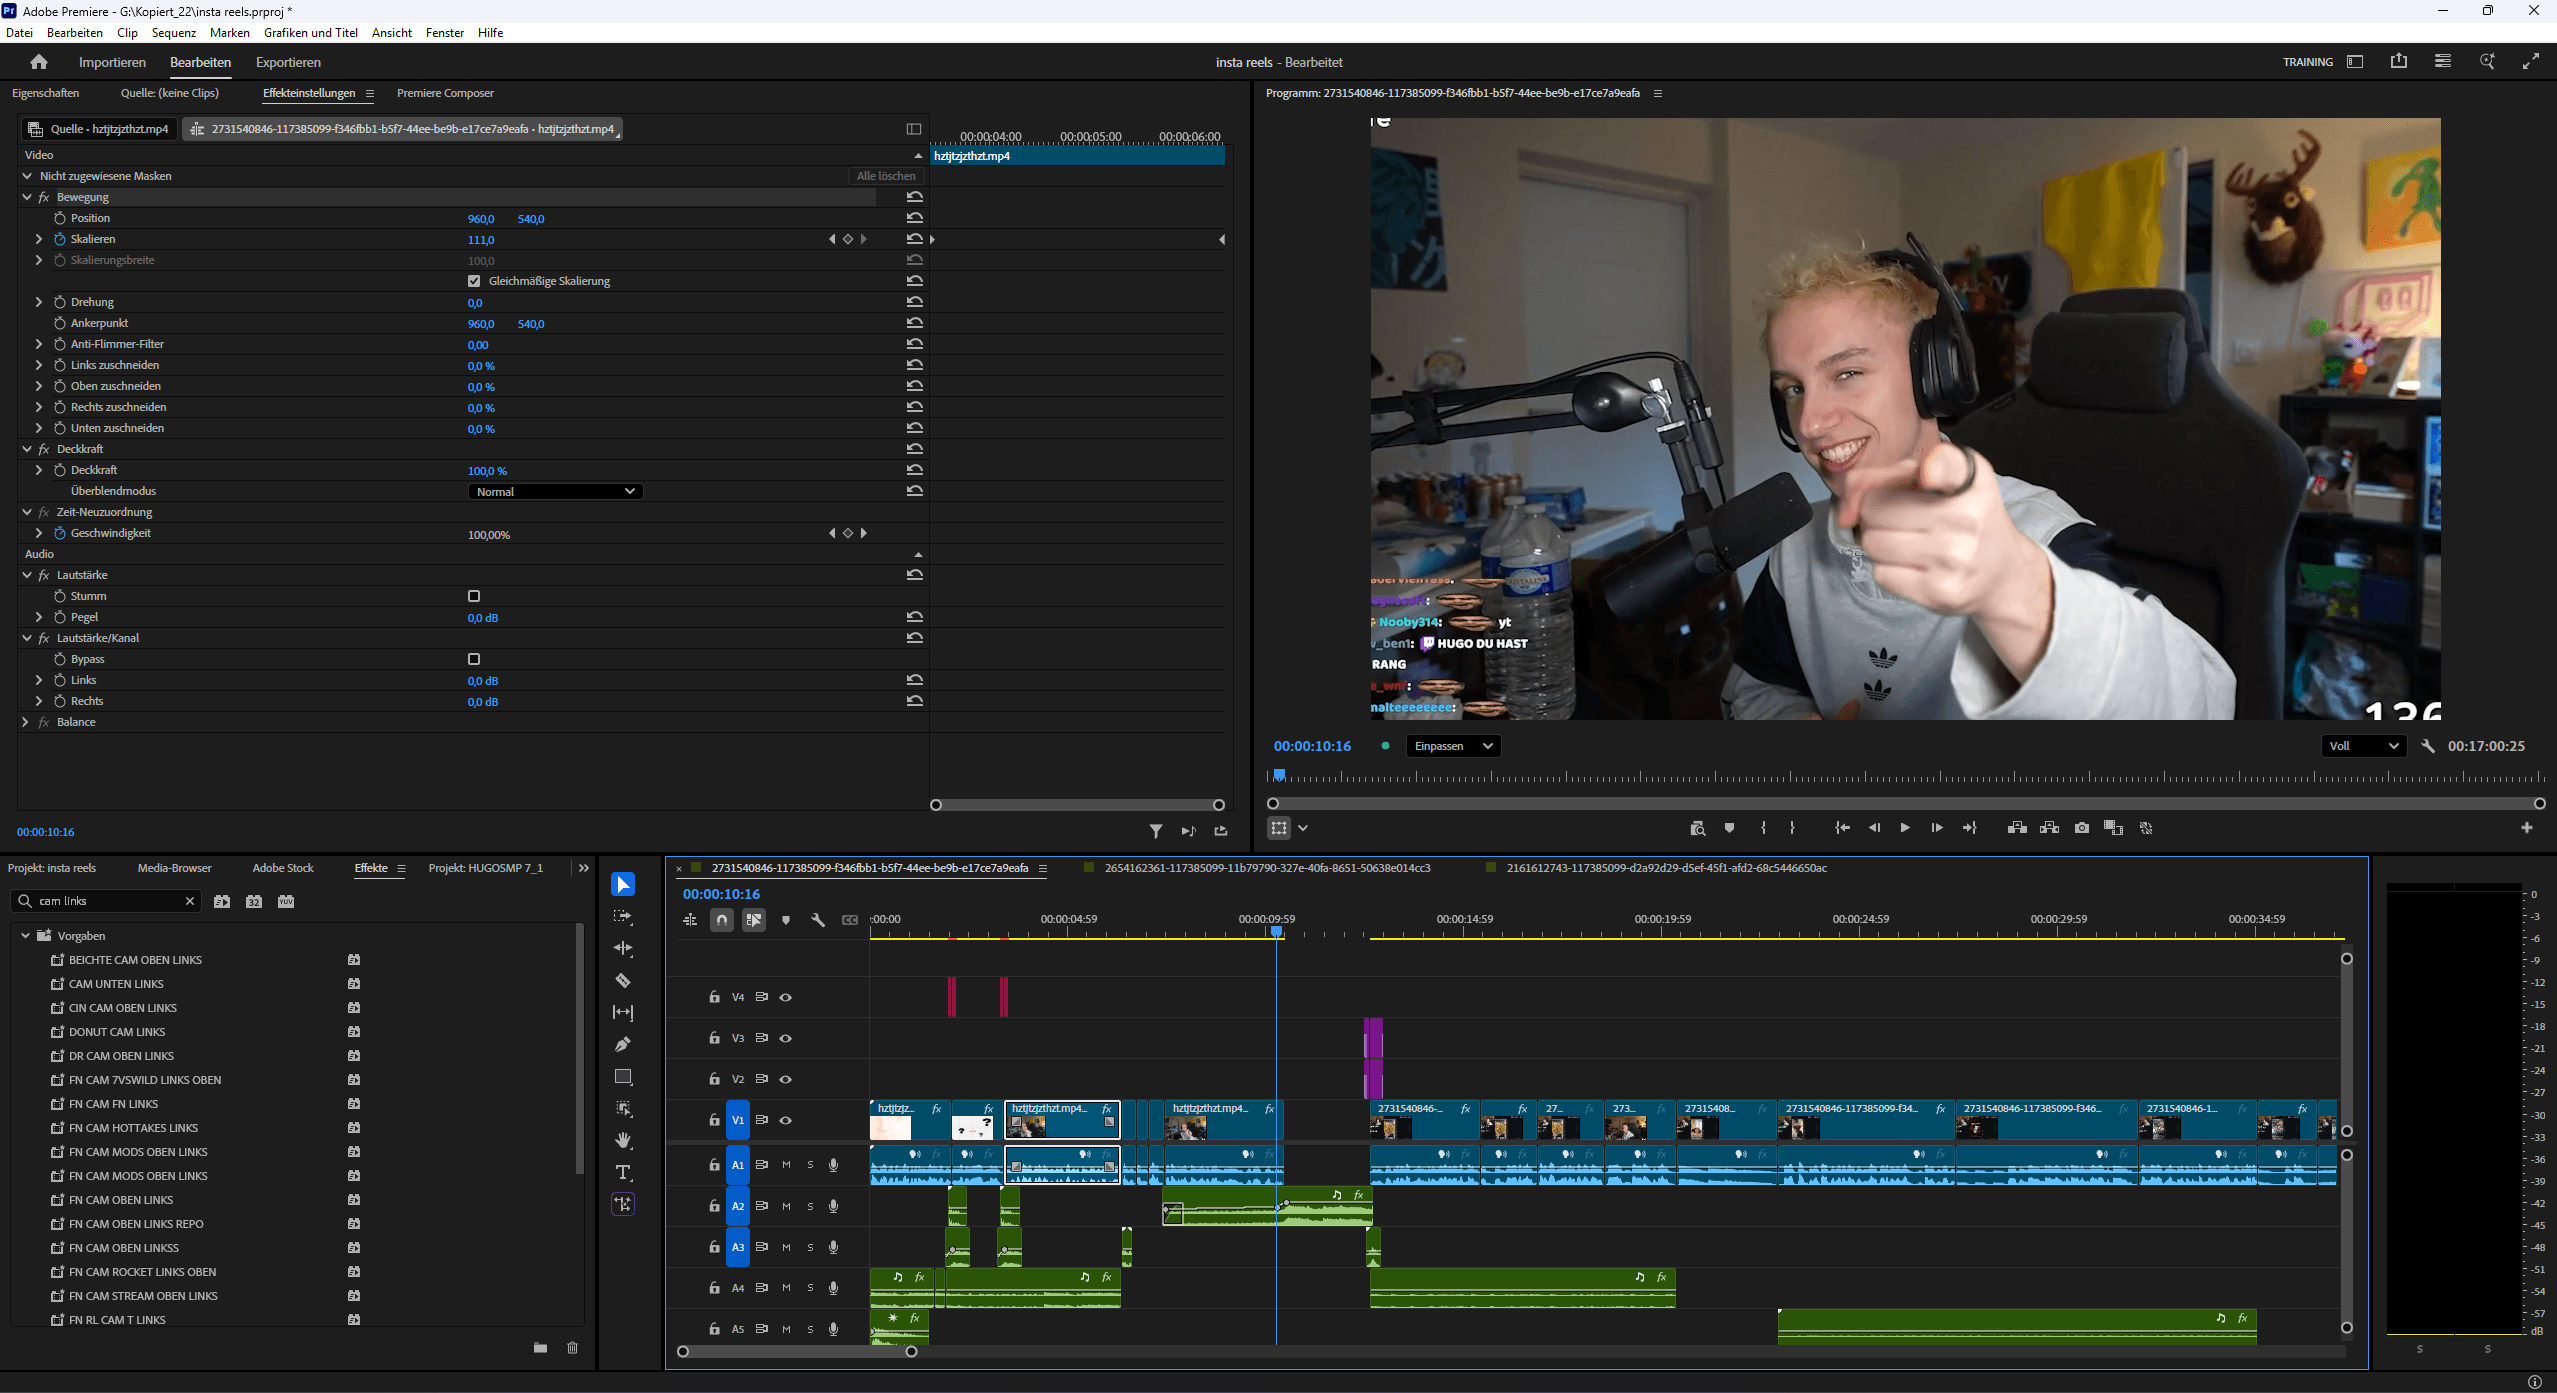Viewport: 2557px width, 1393px height.
Task: Click the Add Marker icon in Program monitor
Action: click(x=1729, y=828)
